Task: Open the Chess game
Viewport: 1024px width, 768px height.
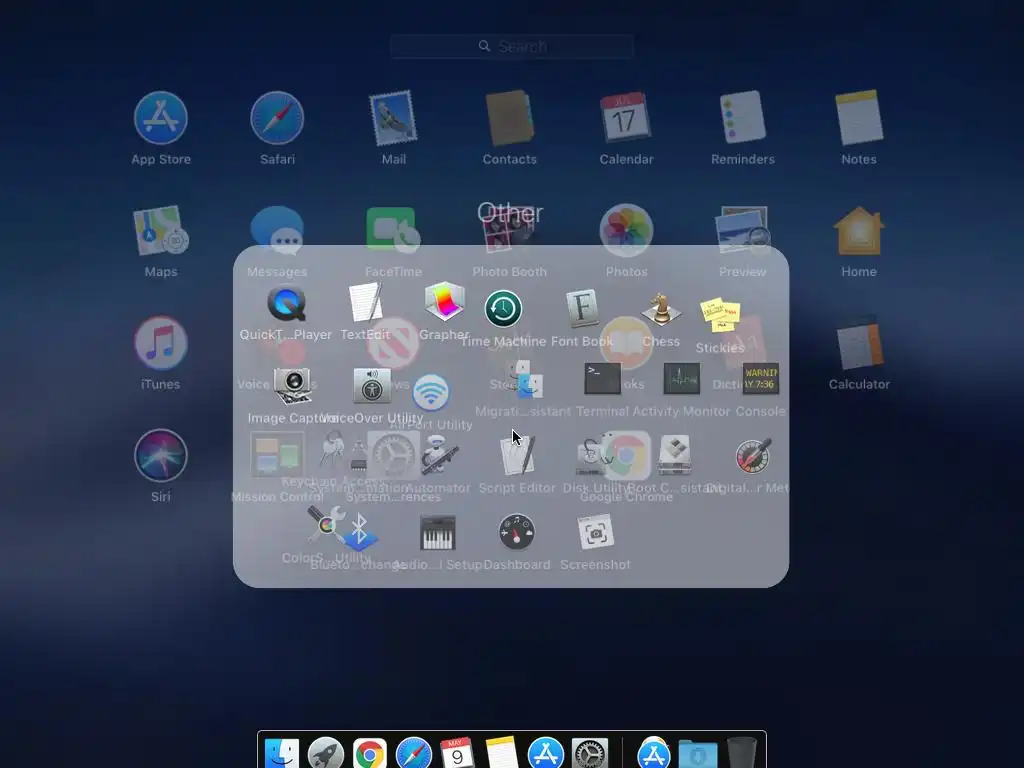Action: pyautogui.click(x=661, y=310)
